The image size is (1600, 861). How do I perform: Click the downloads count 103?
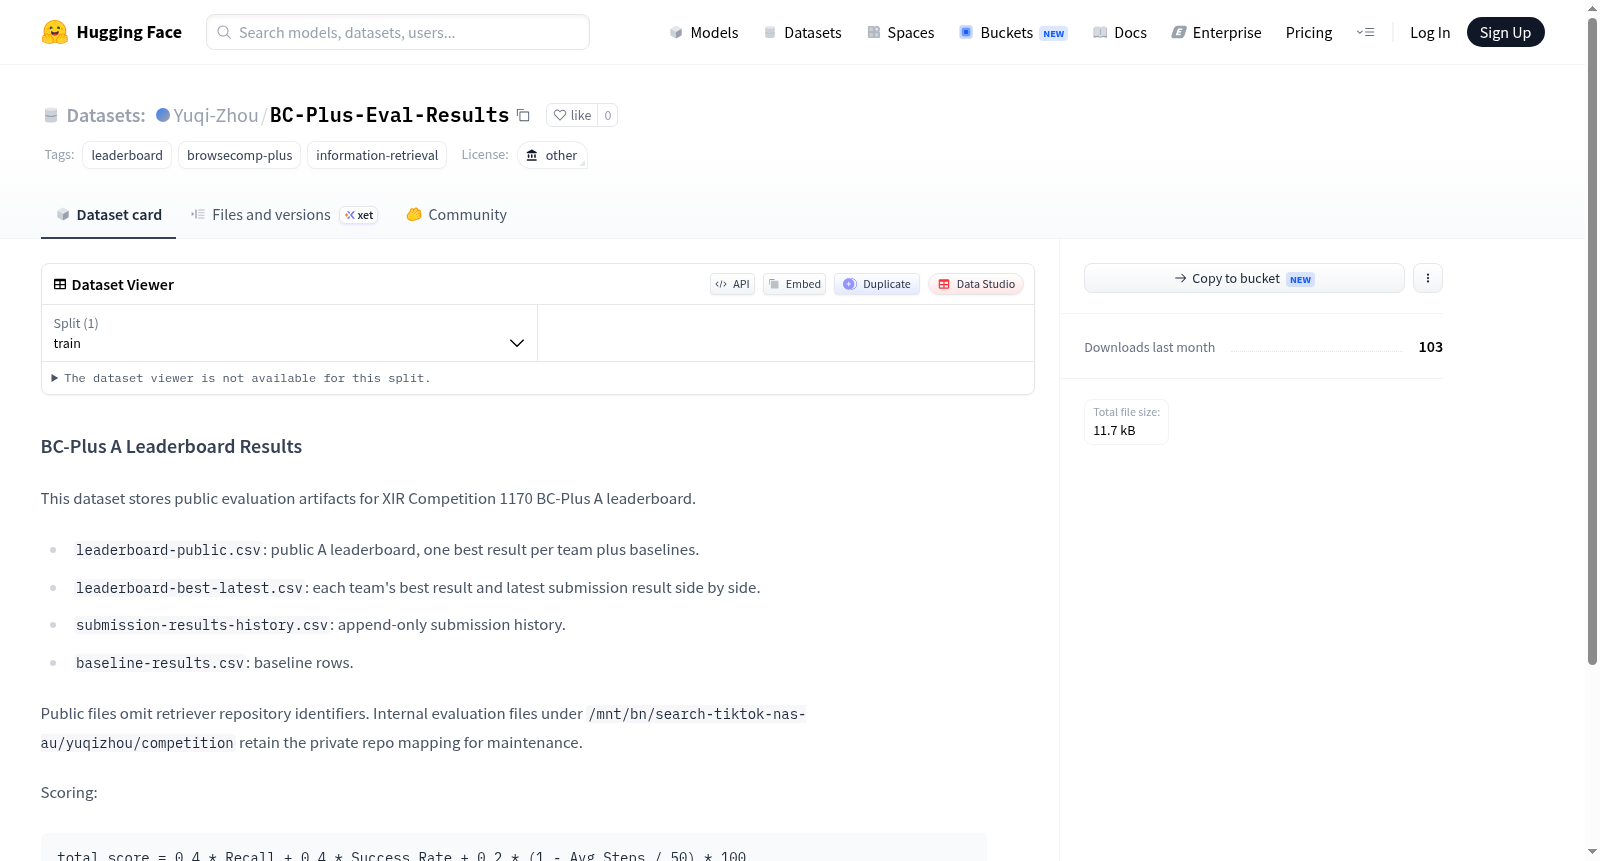[1430, 347]
